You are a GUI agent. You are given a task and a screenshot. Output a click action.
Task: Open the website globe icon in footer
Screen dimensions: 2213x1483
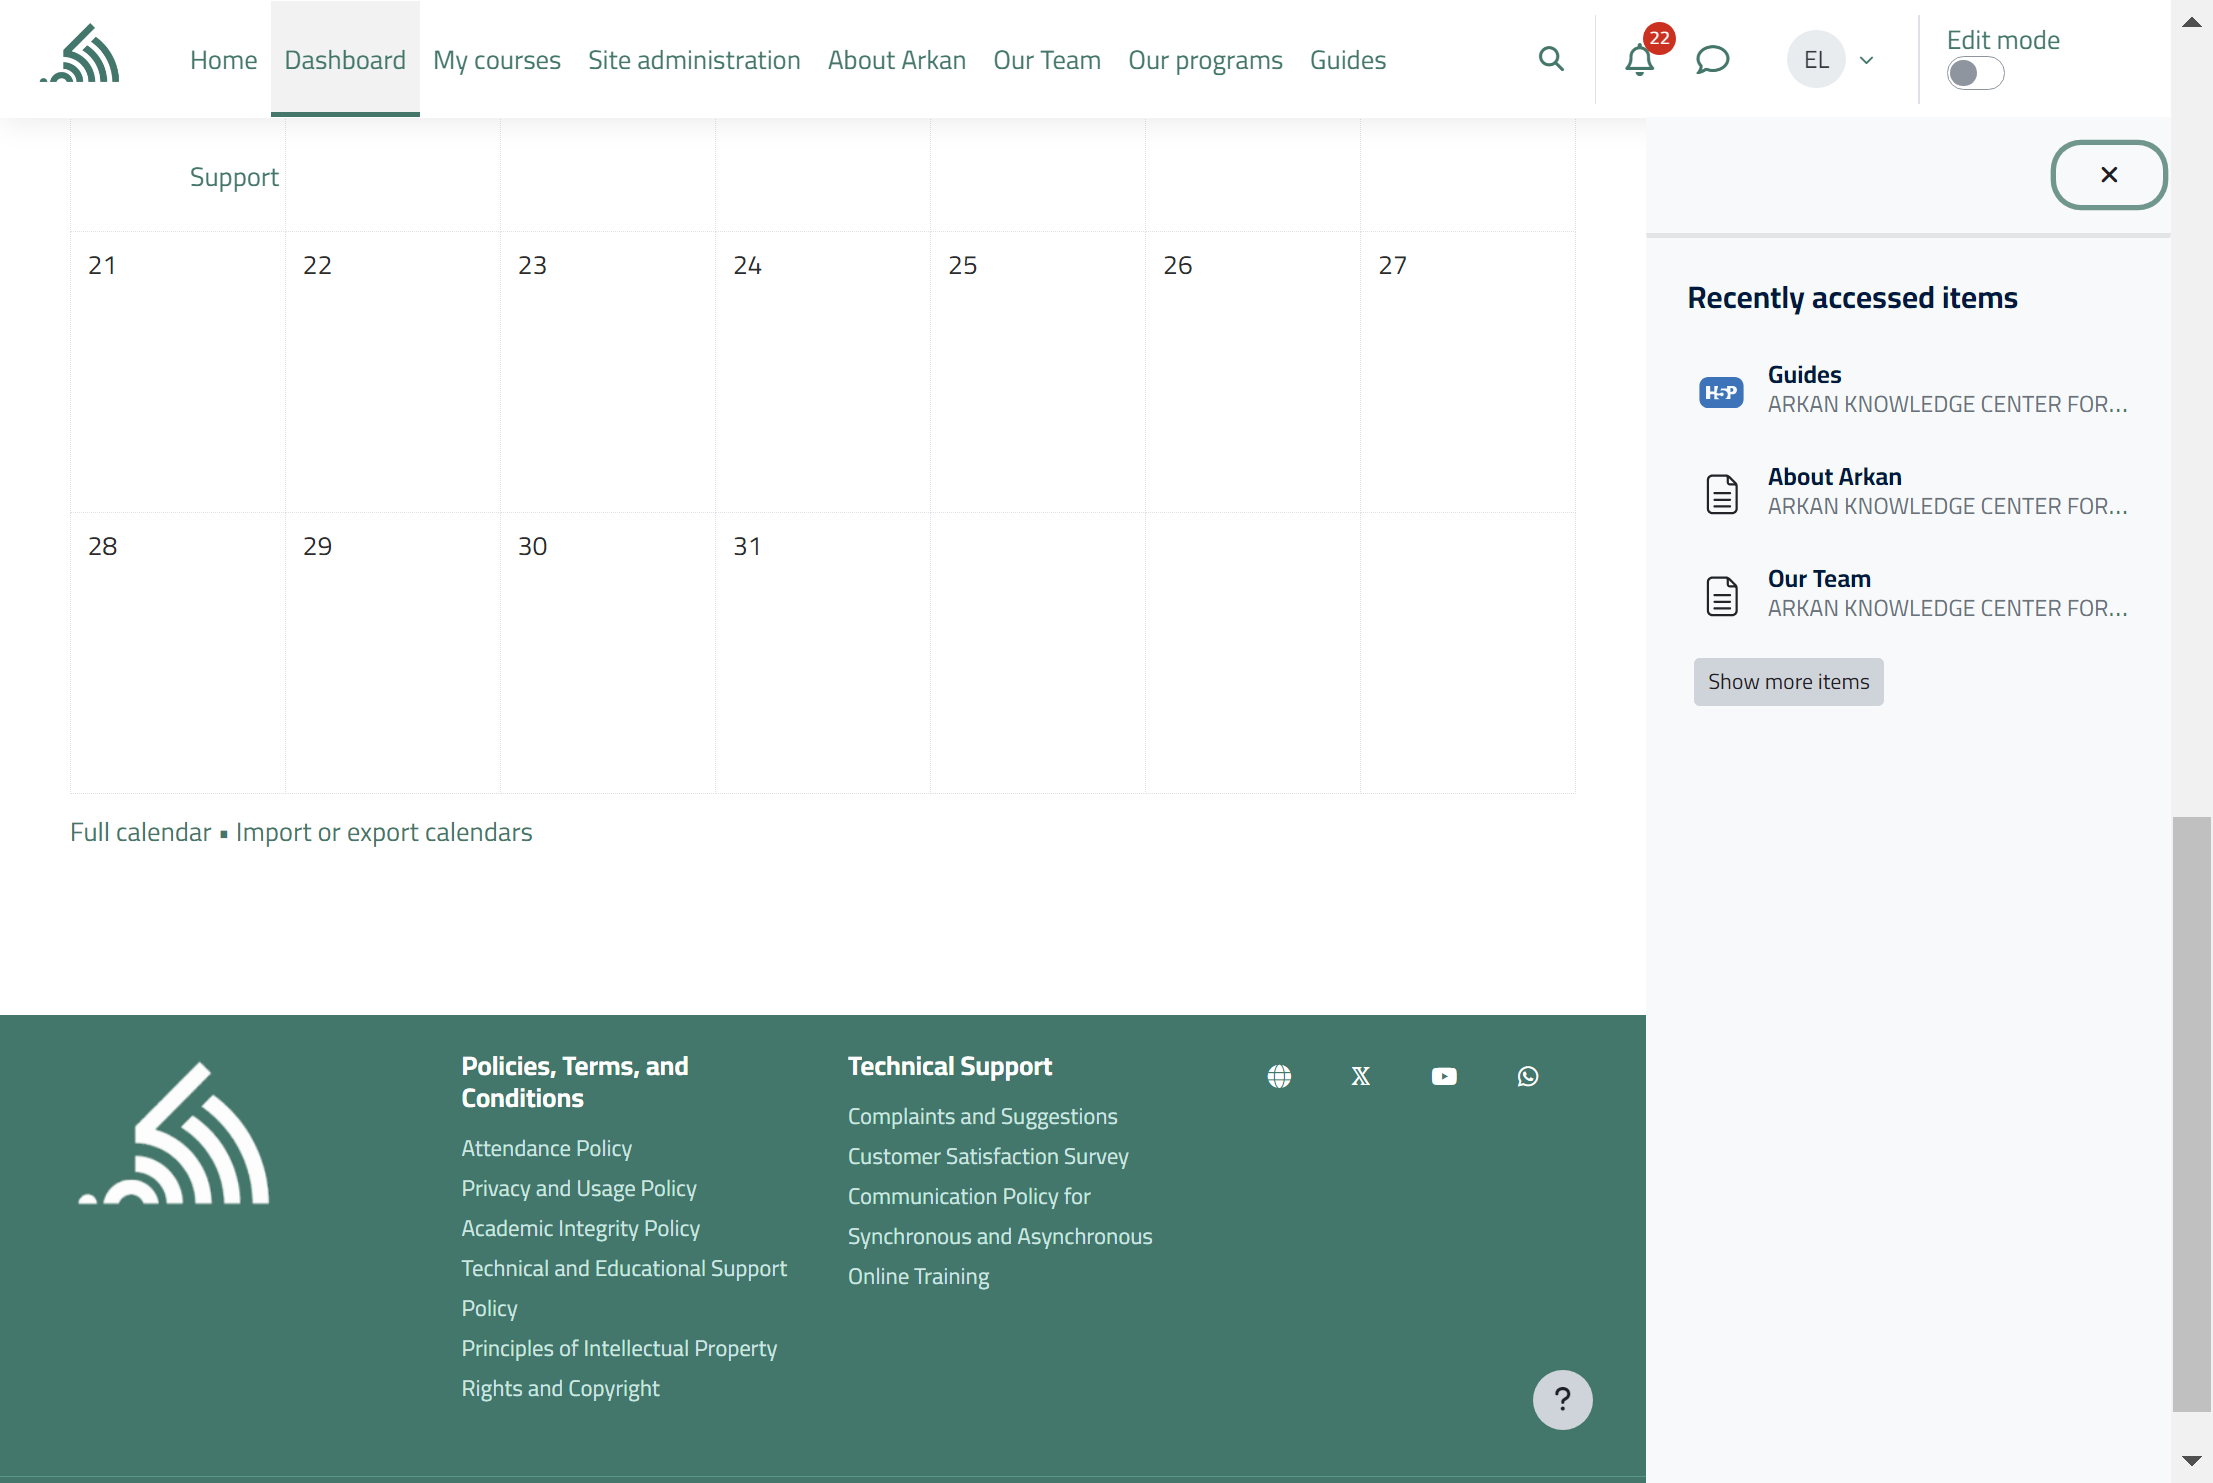[1279, 1076]
